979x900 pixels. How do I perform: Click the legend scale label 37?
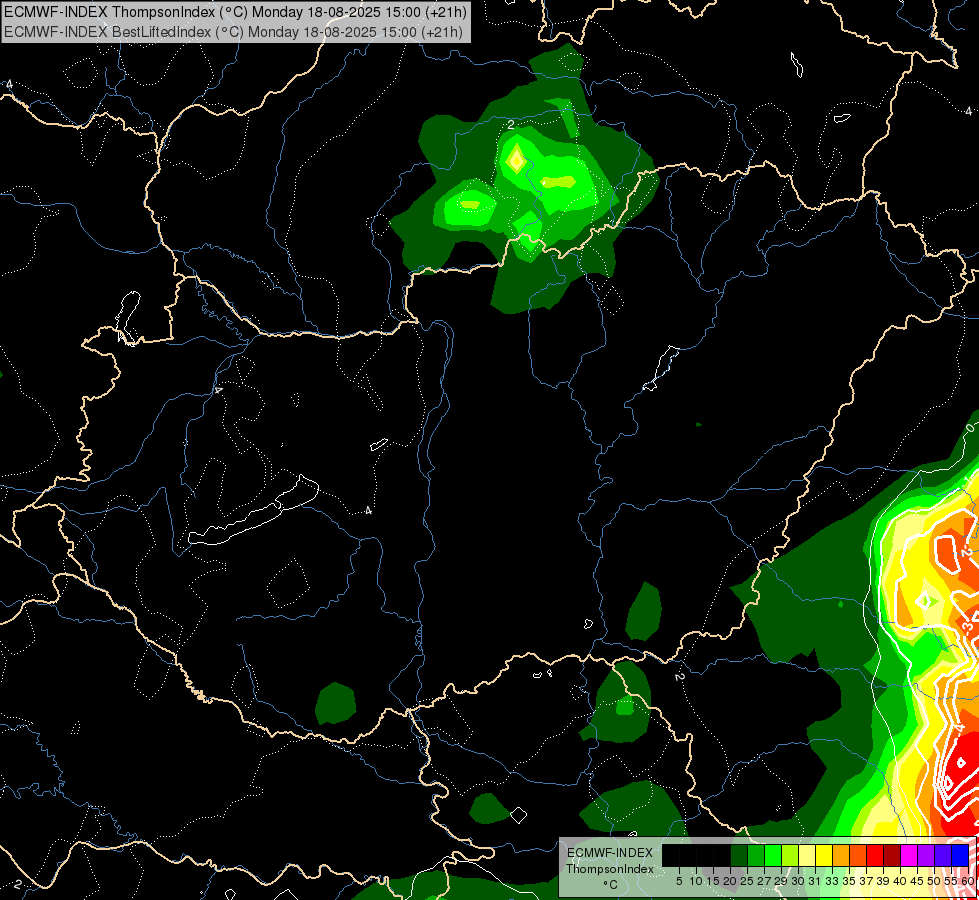867,881
